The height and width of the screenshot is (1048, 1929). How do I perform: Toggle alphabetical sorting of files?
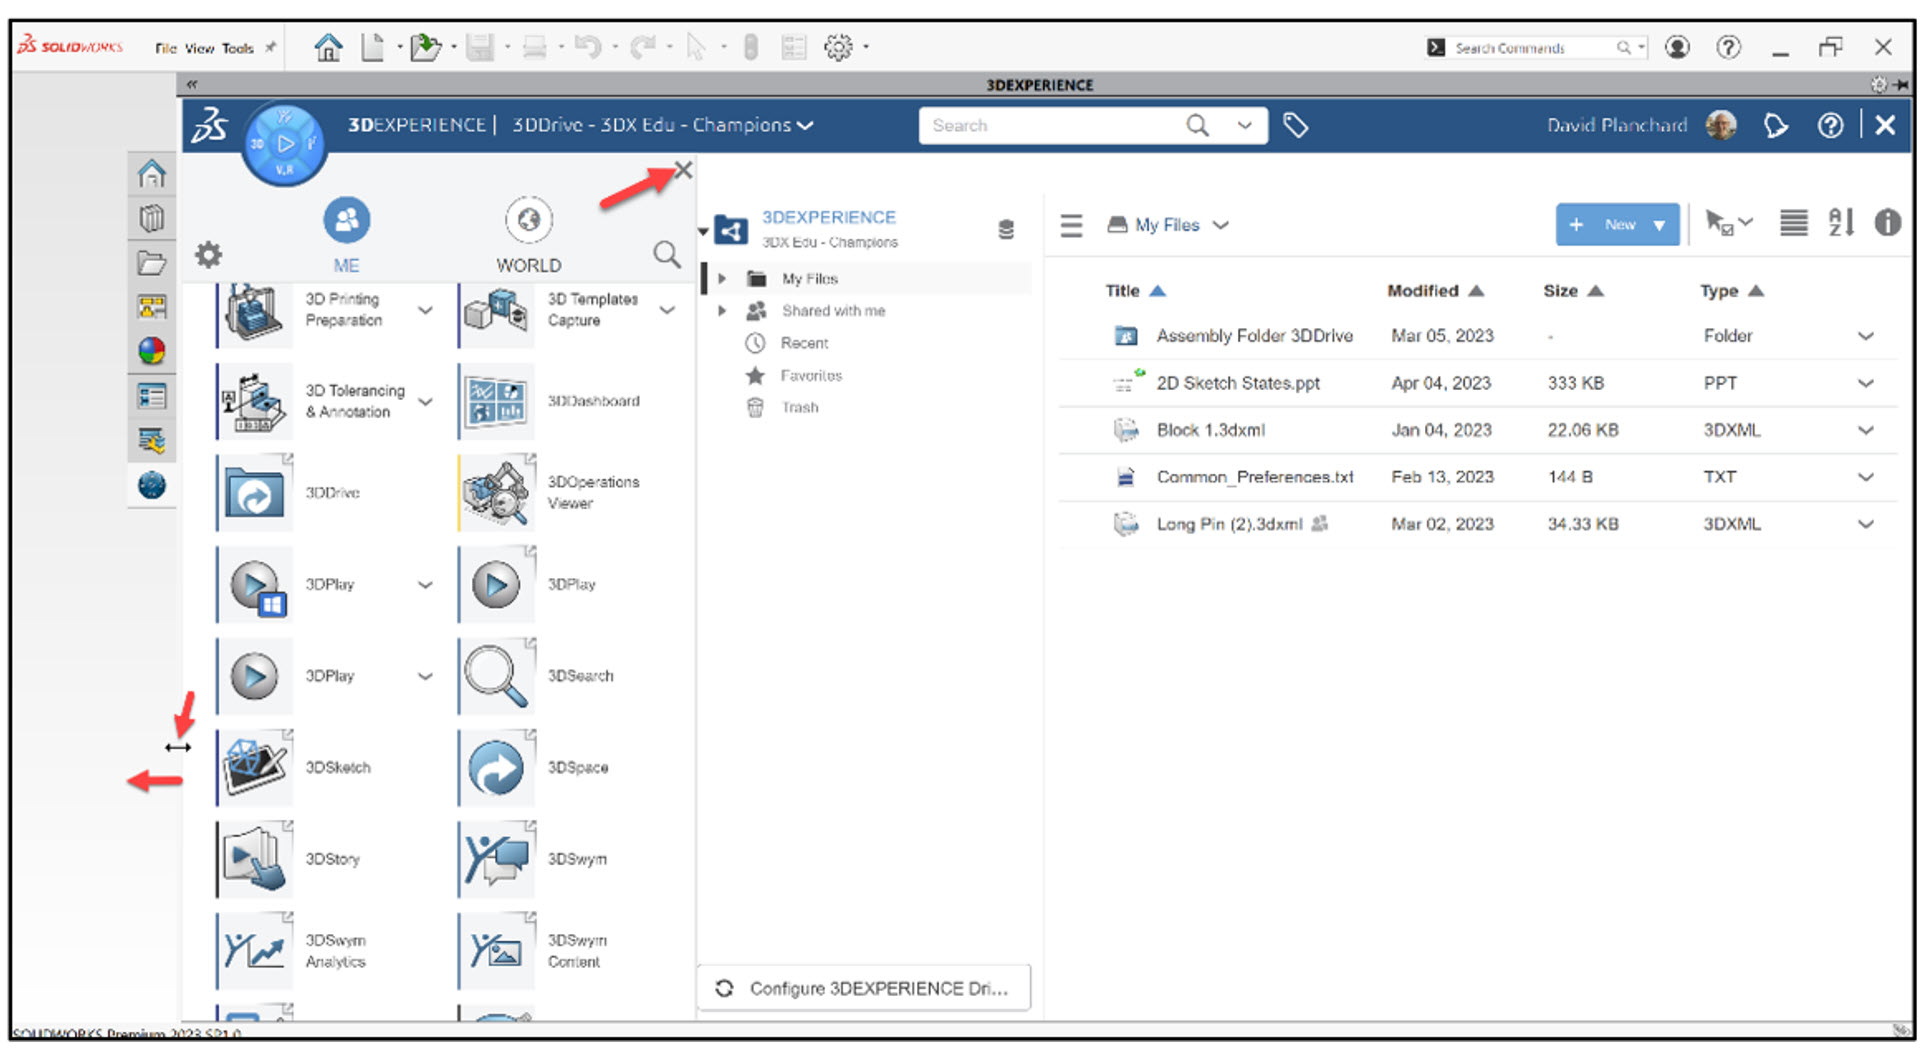(1841, 223)
